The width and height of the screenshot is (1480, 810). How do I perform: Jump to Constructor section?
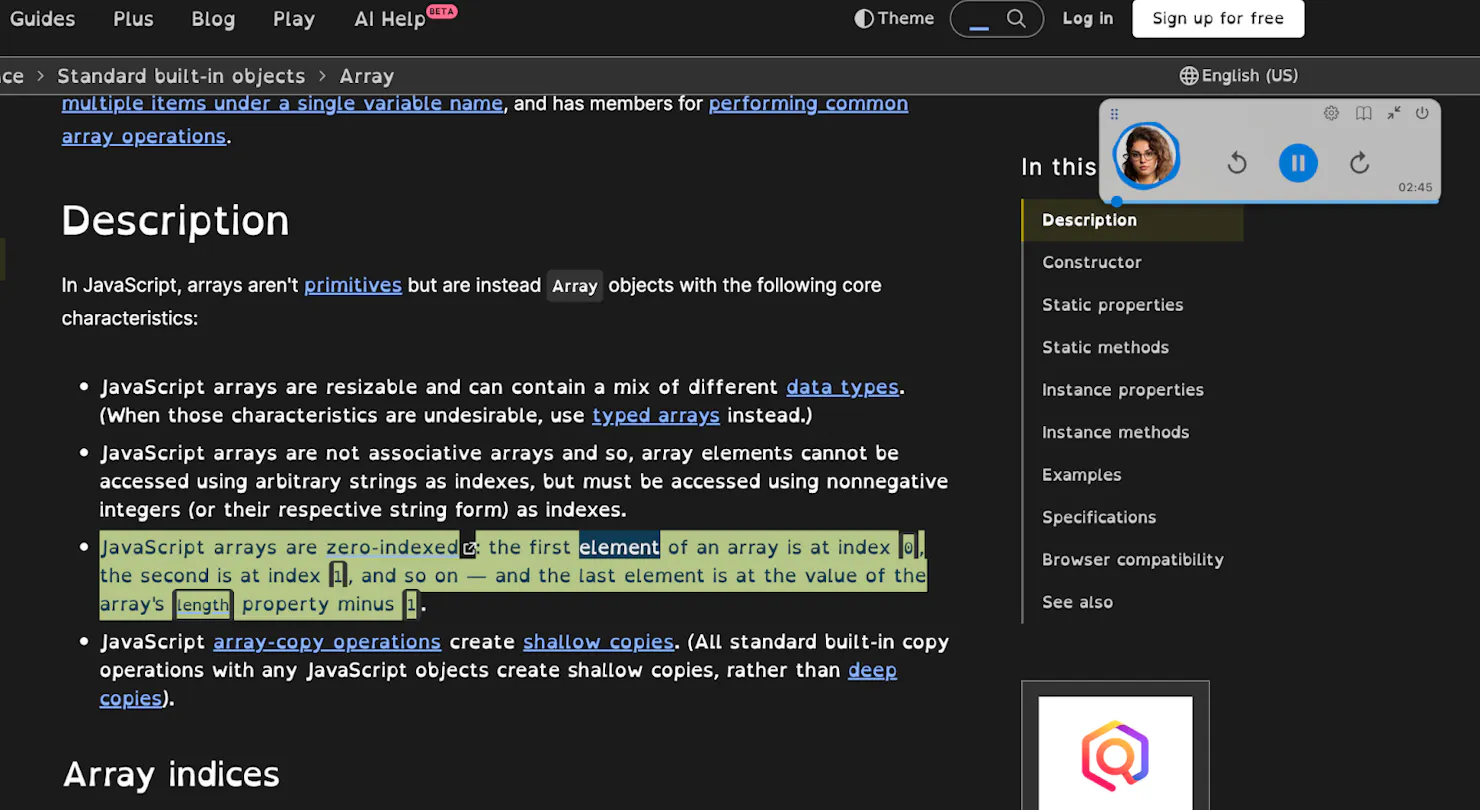[x=1091, y=262]
